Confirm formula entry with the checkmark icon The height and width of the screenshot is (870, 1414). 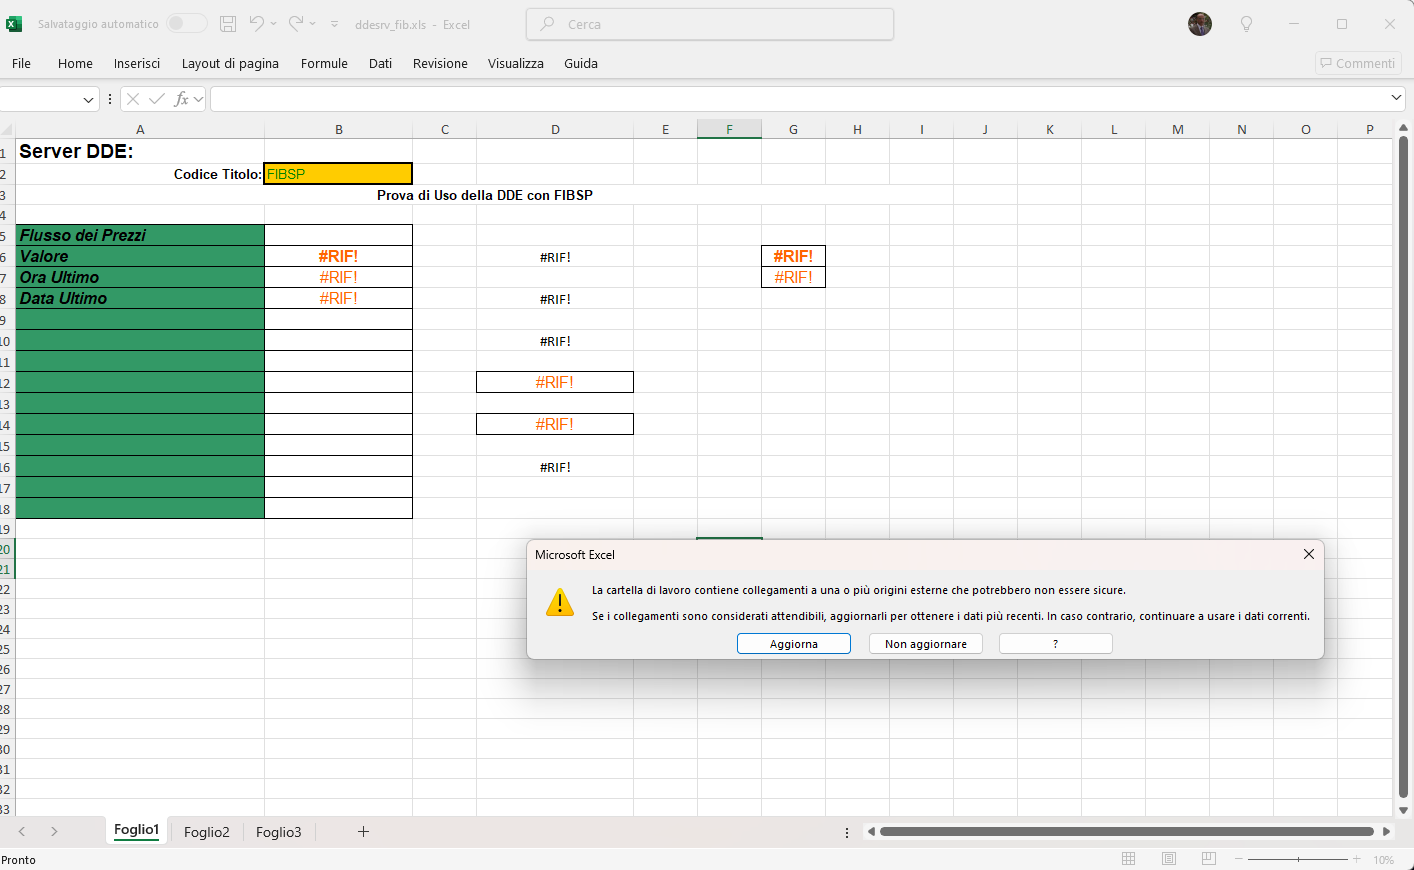[157, 99]
